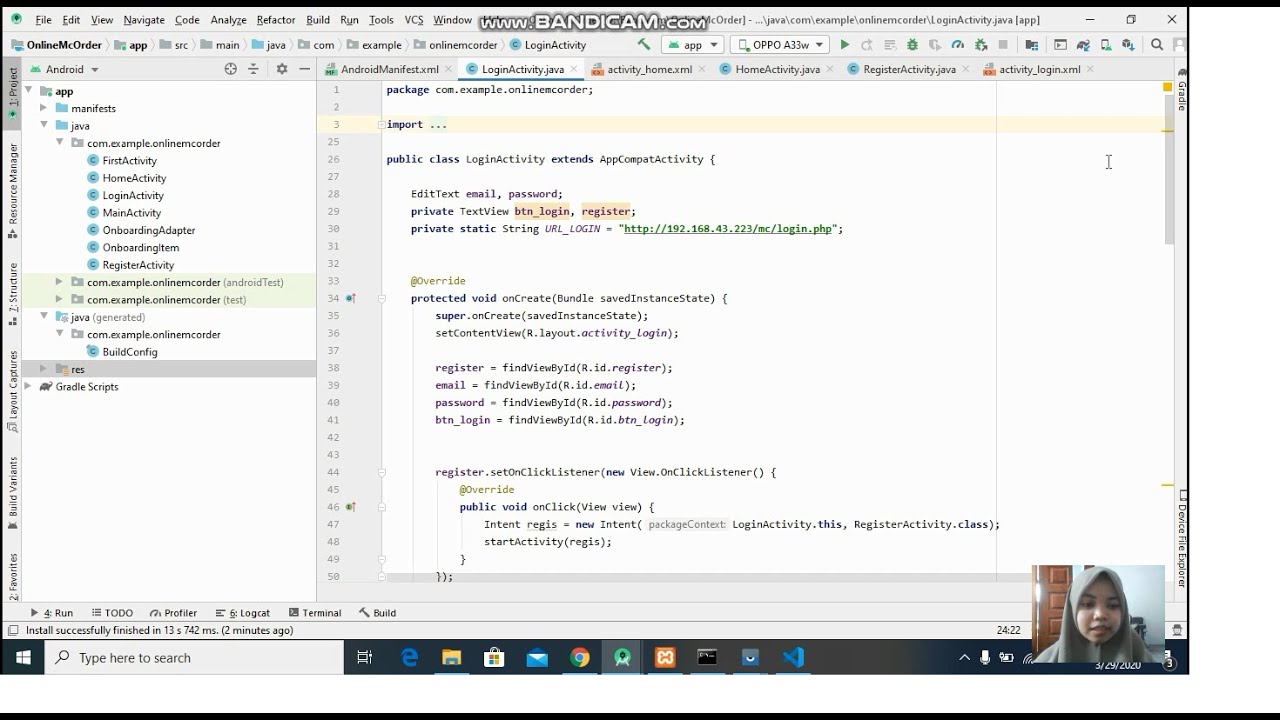The width and height of the screenshot is (1280, 720).
Task: Open the Build tool window
Action: [x=378, y=613]
